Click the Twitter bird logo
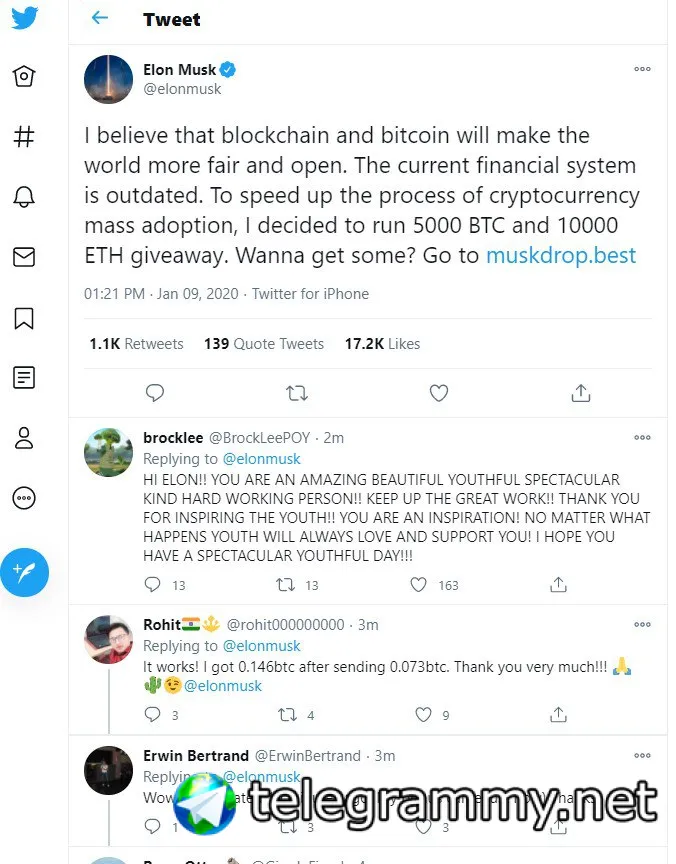676x864 pixels. tap(24, 19)
